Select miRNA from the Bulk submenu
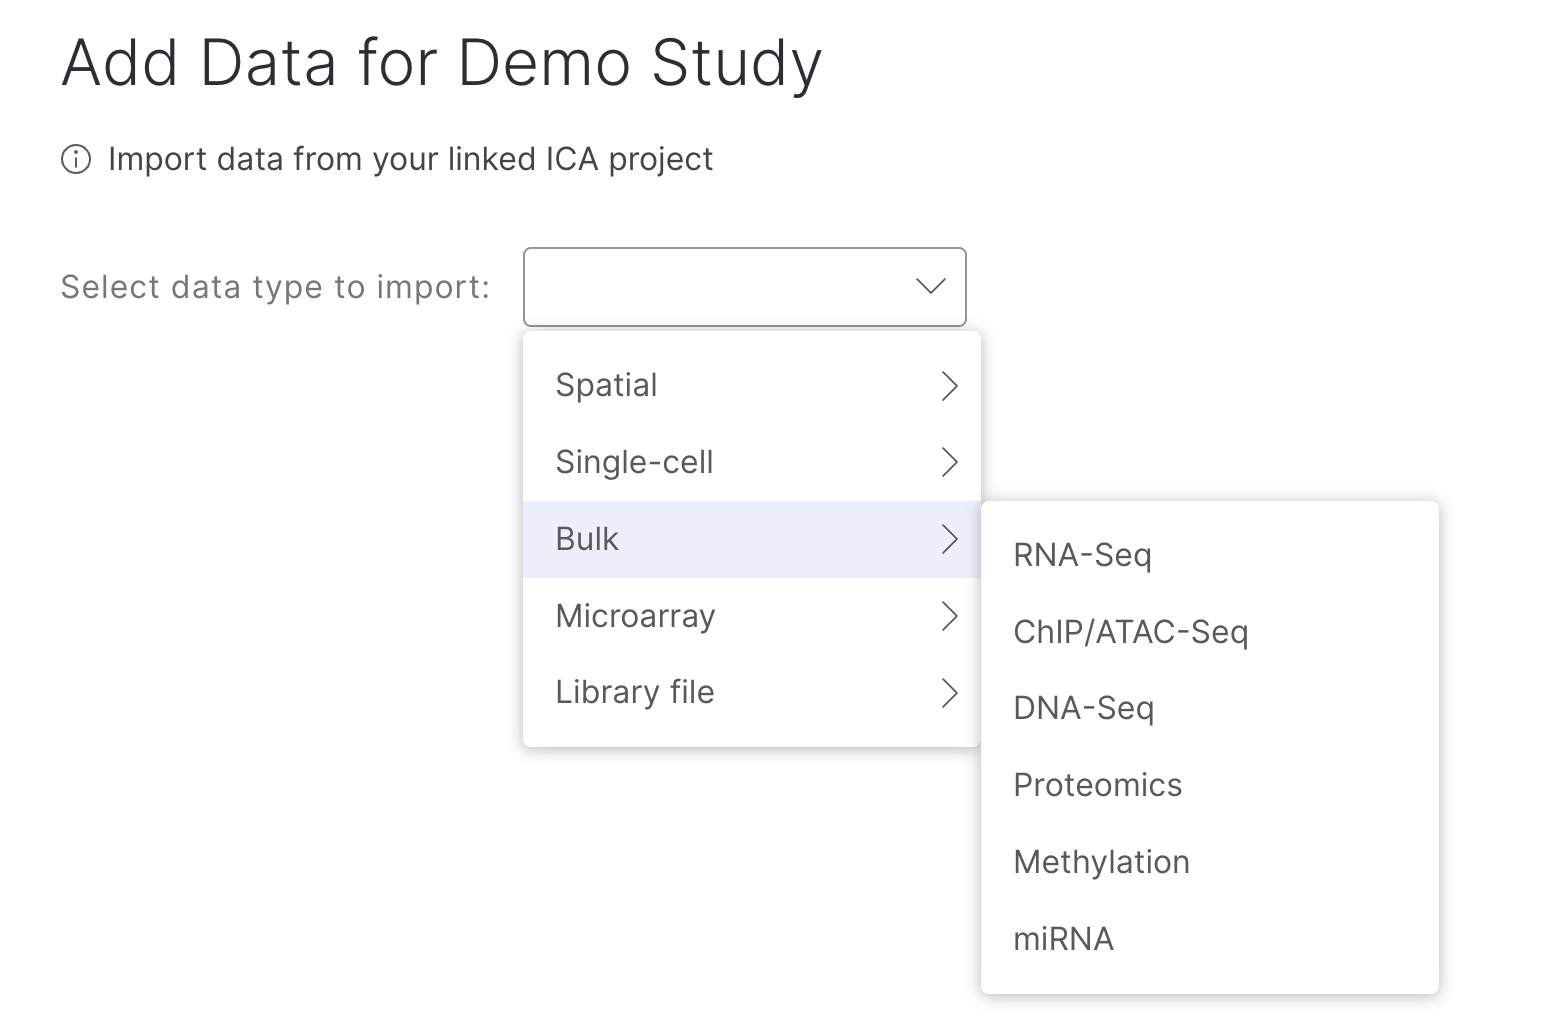Screen dimensions: 1542x1036 click(x=1063, y=939)
